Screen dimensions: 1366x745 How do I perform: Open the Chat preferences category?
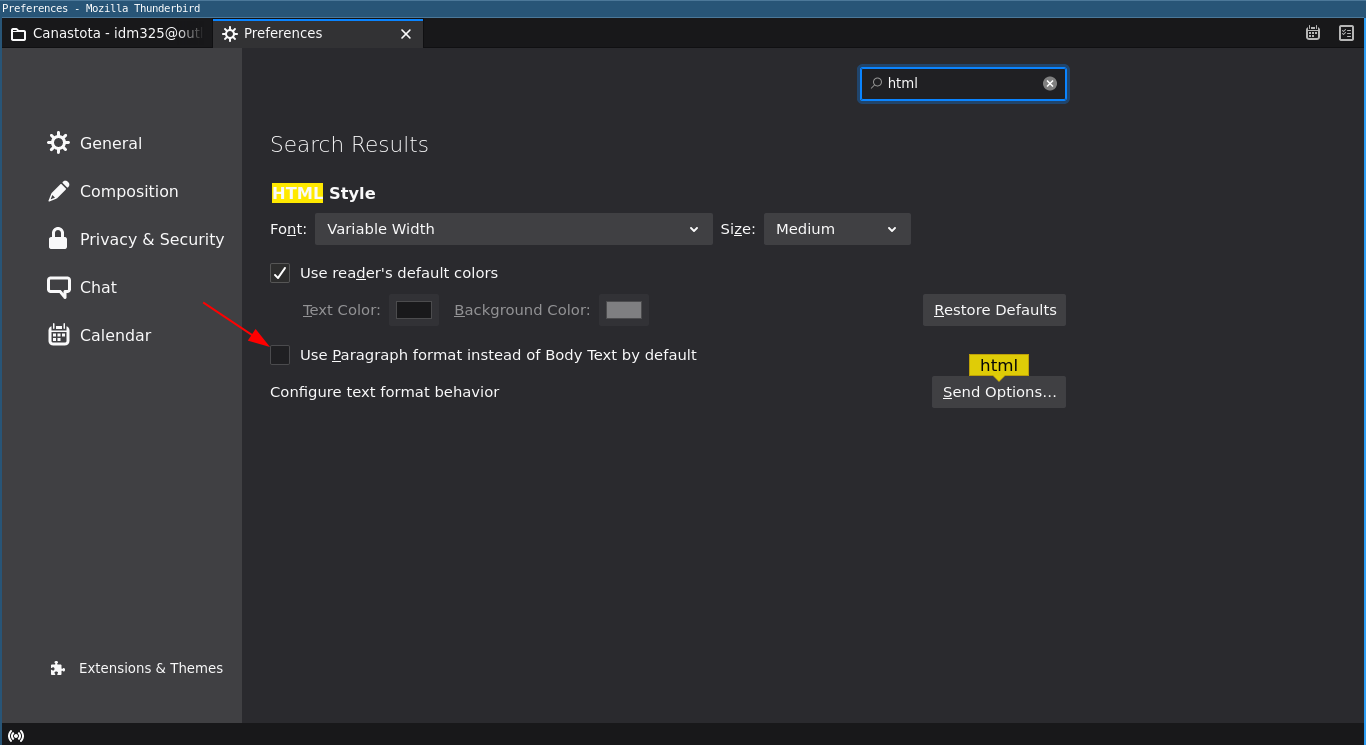(x=98, y=287)
